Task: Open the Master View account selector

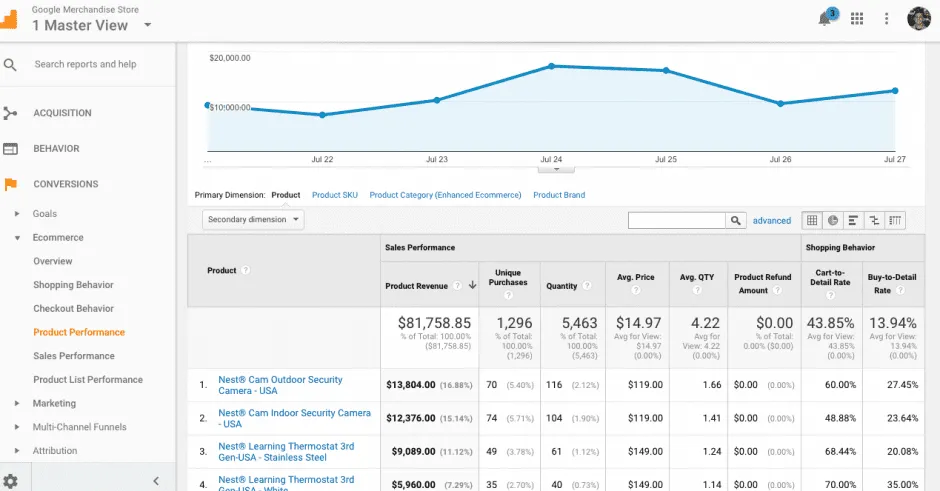Action: pos(92,25)
